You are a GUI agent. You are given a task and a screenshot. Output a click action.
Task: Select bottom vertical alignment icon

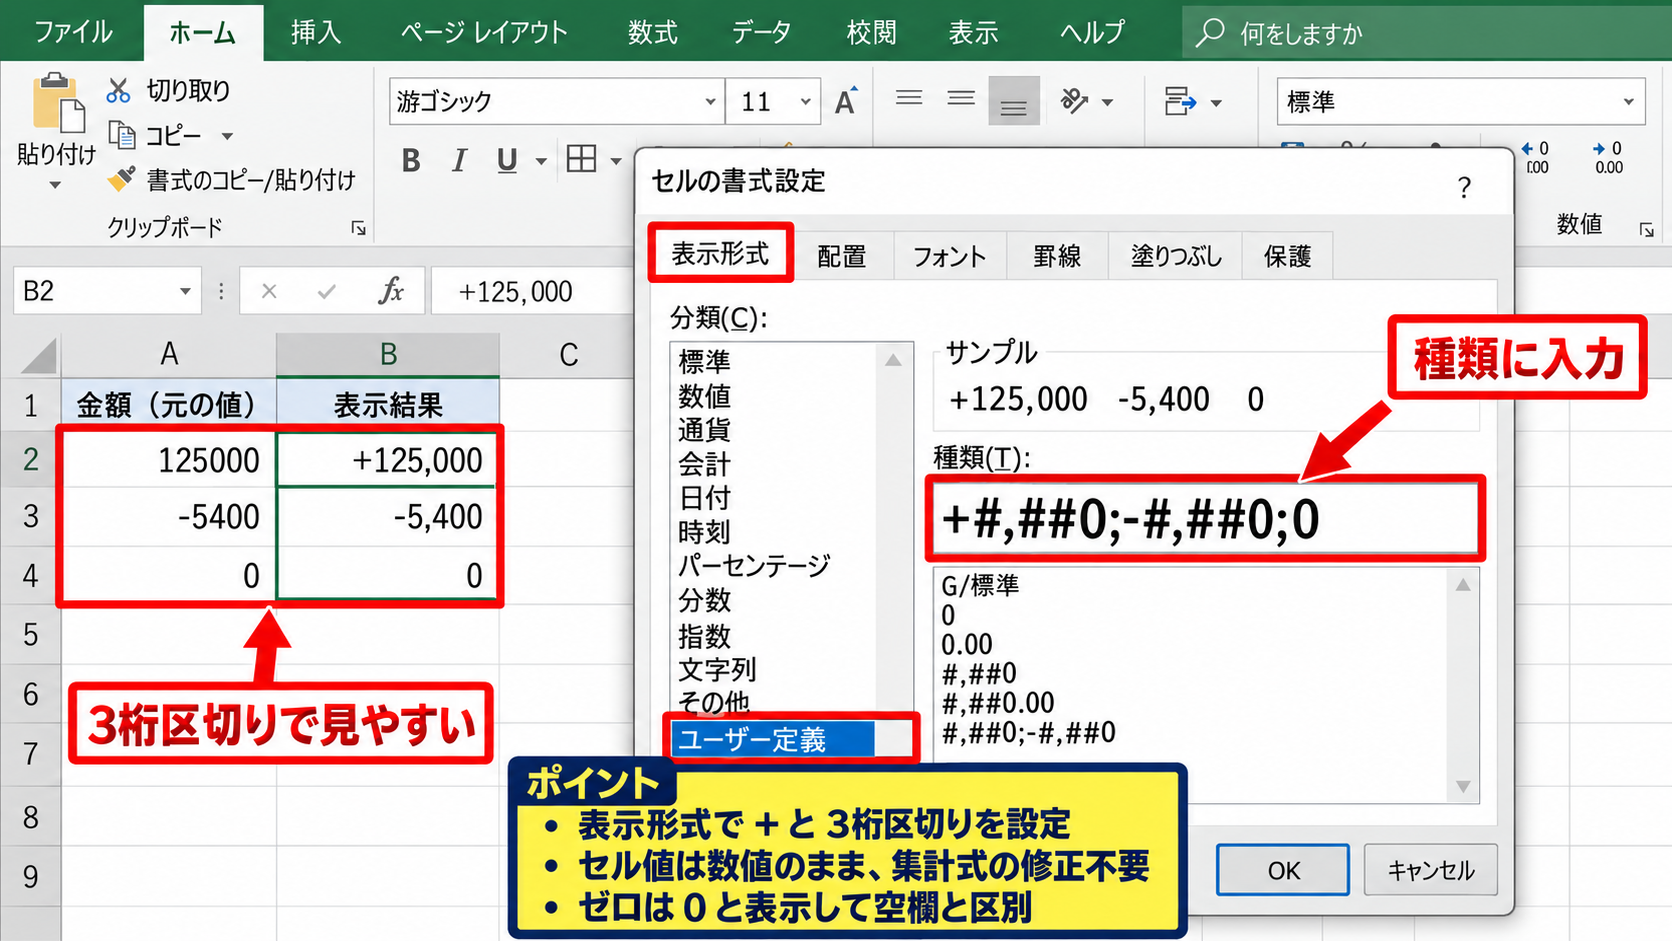(1013, 101)
